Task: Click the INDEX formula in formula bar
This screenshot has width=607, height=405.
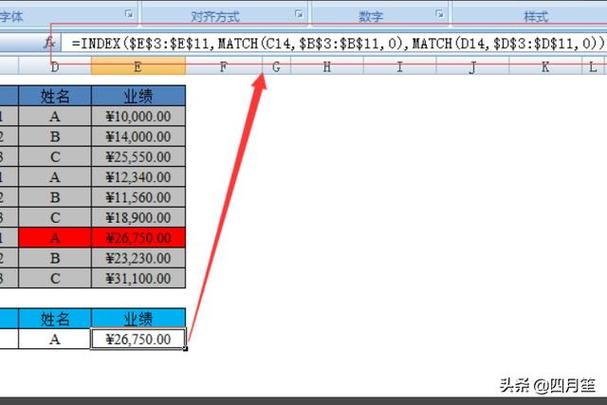Action: pos(330,44)
